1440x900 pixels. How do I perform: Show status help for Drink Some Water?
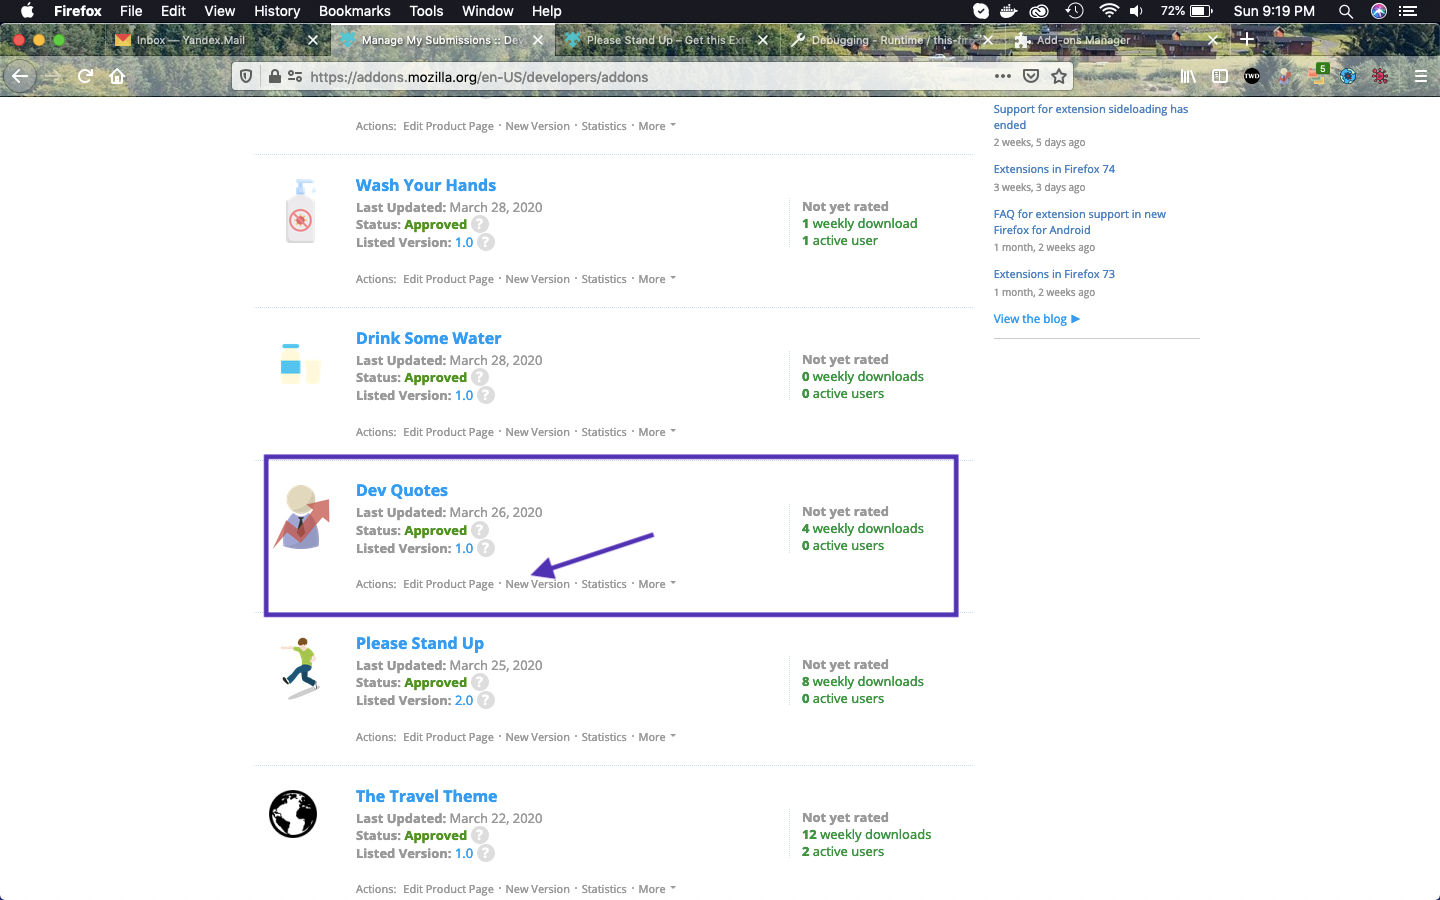480,377
